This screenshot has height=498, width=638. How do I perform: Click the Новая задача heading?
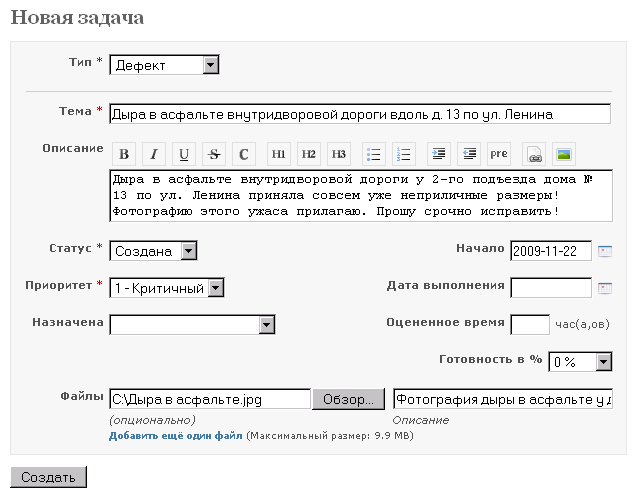click(77, 18)
